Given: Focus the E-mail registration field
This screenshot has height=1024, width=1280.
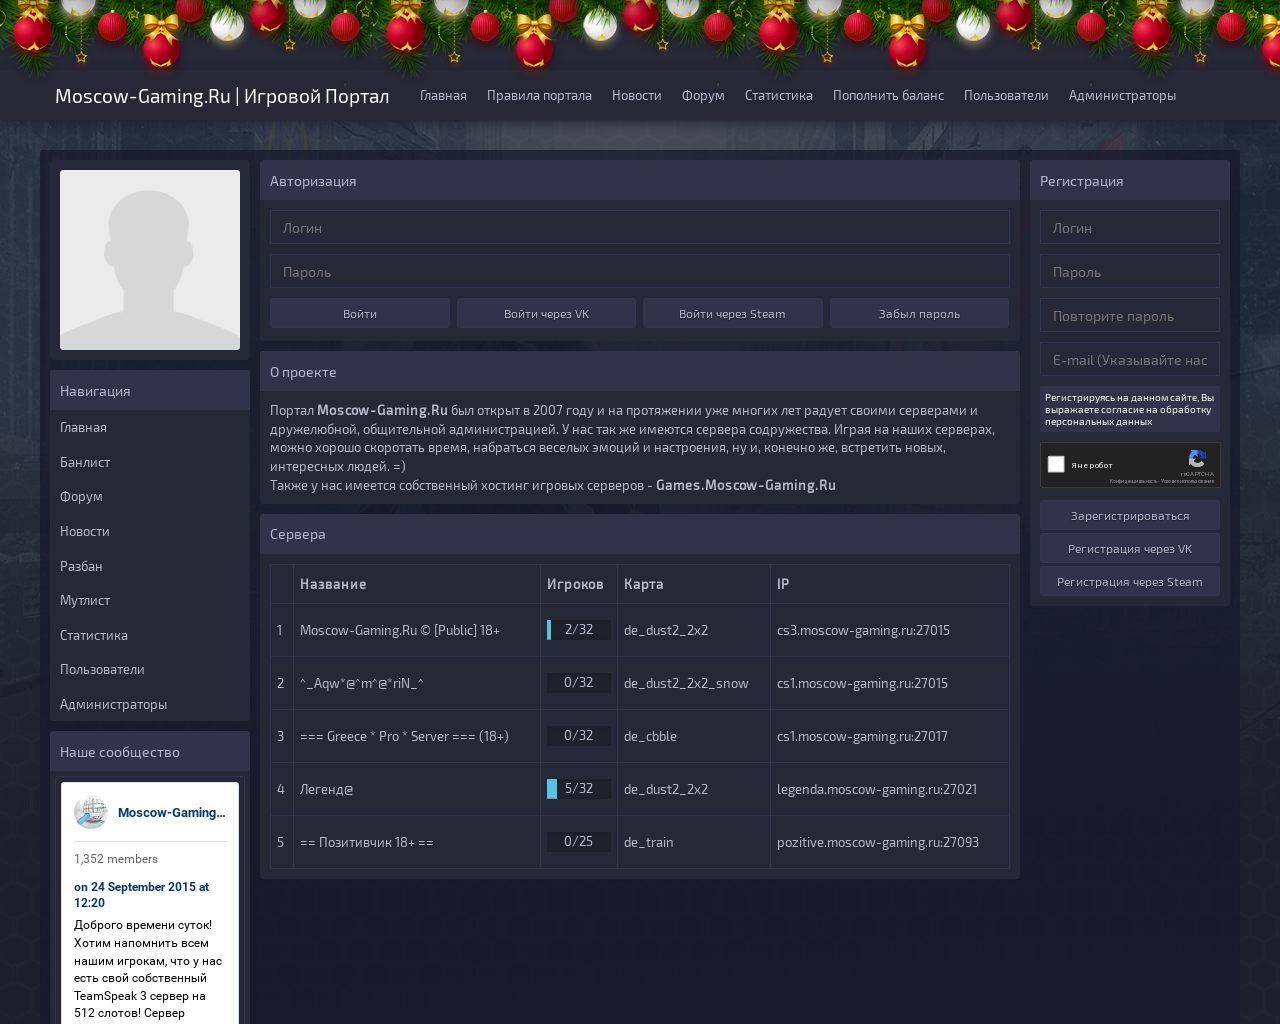Looking at the screenshot, I should click(x=1130, y=359).
